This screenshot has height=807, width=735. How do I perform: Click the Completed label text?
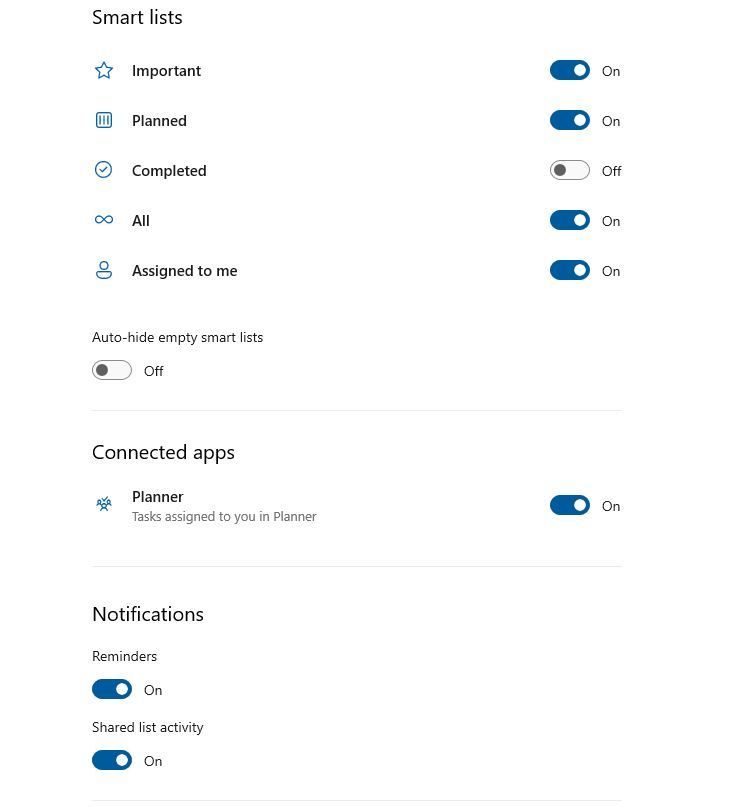tap(169, 171)
